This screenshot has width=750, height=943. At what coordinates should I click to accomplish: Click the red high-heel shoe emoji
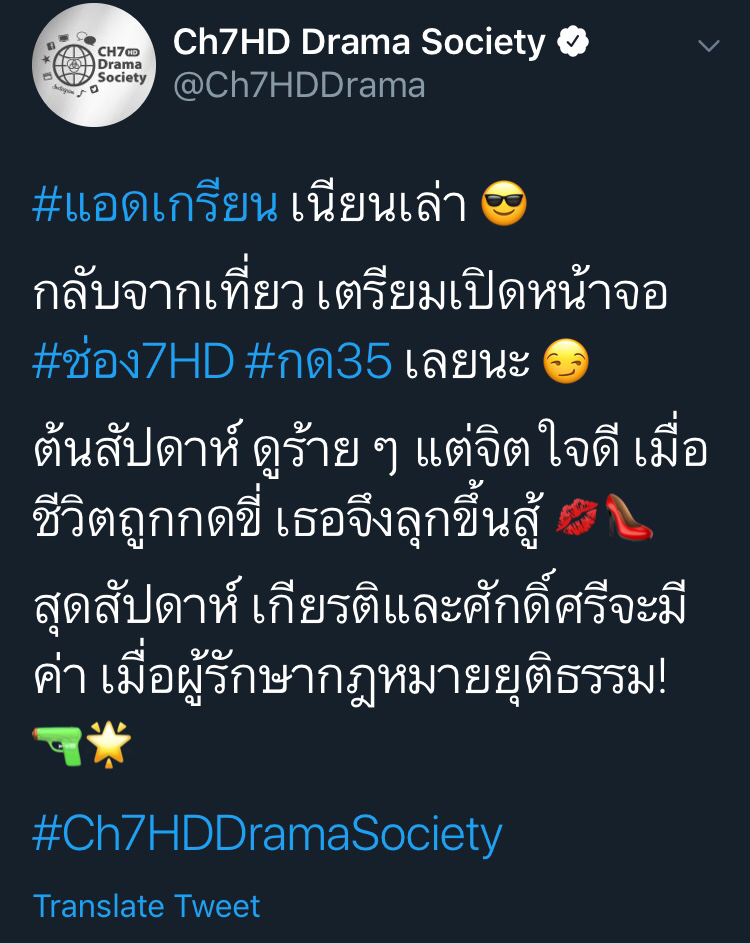pos(628,517)
